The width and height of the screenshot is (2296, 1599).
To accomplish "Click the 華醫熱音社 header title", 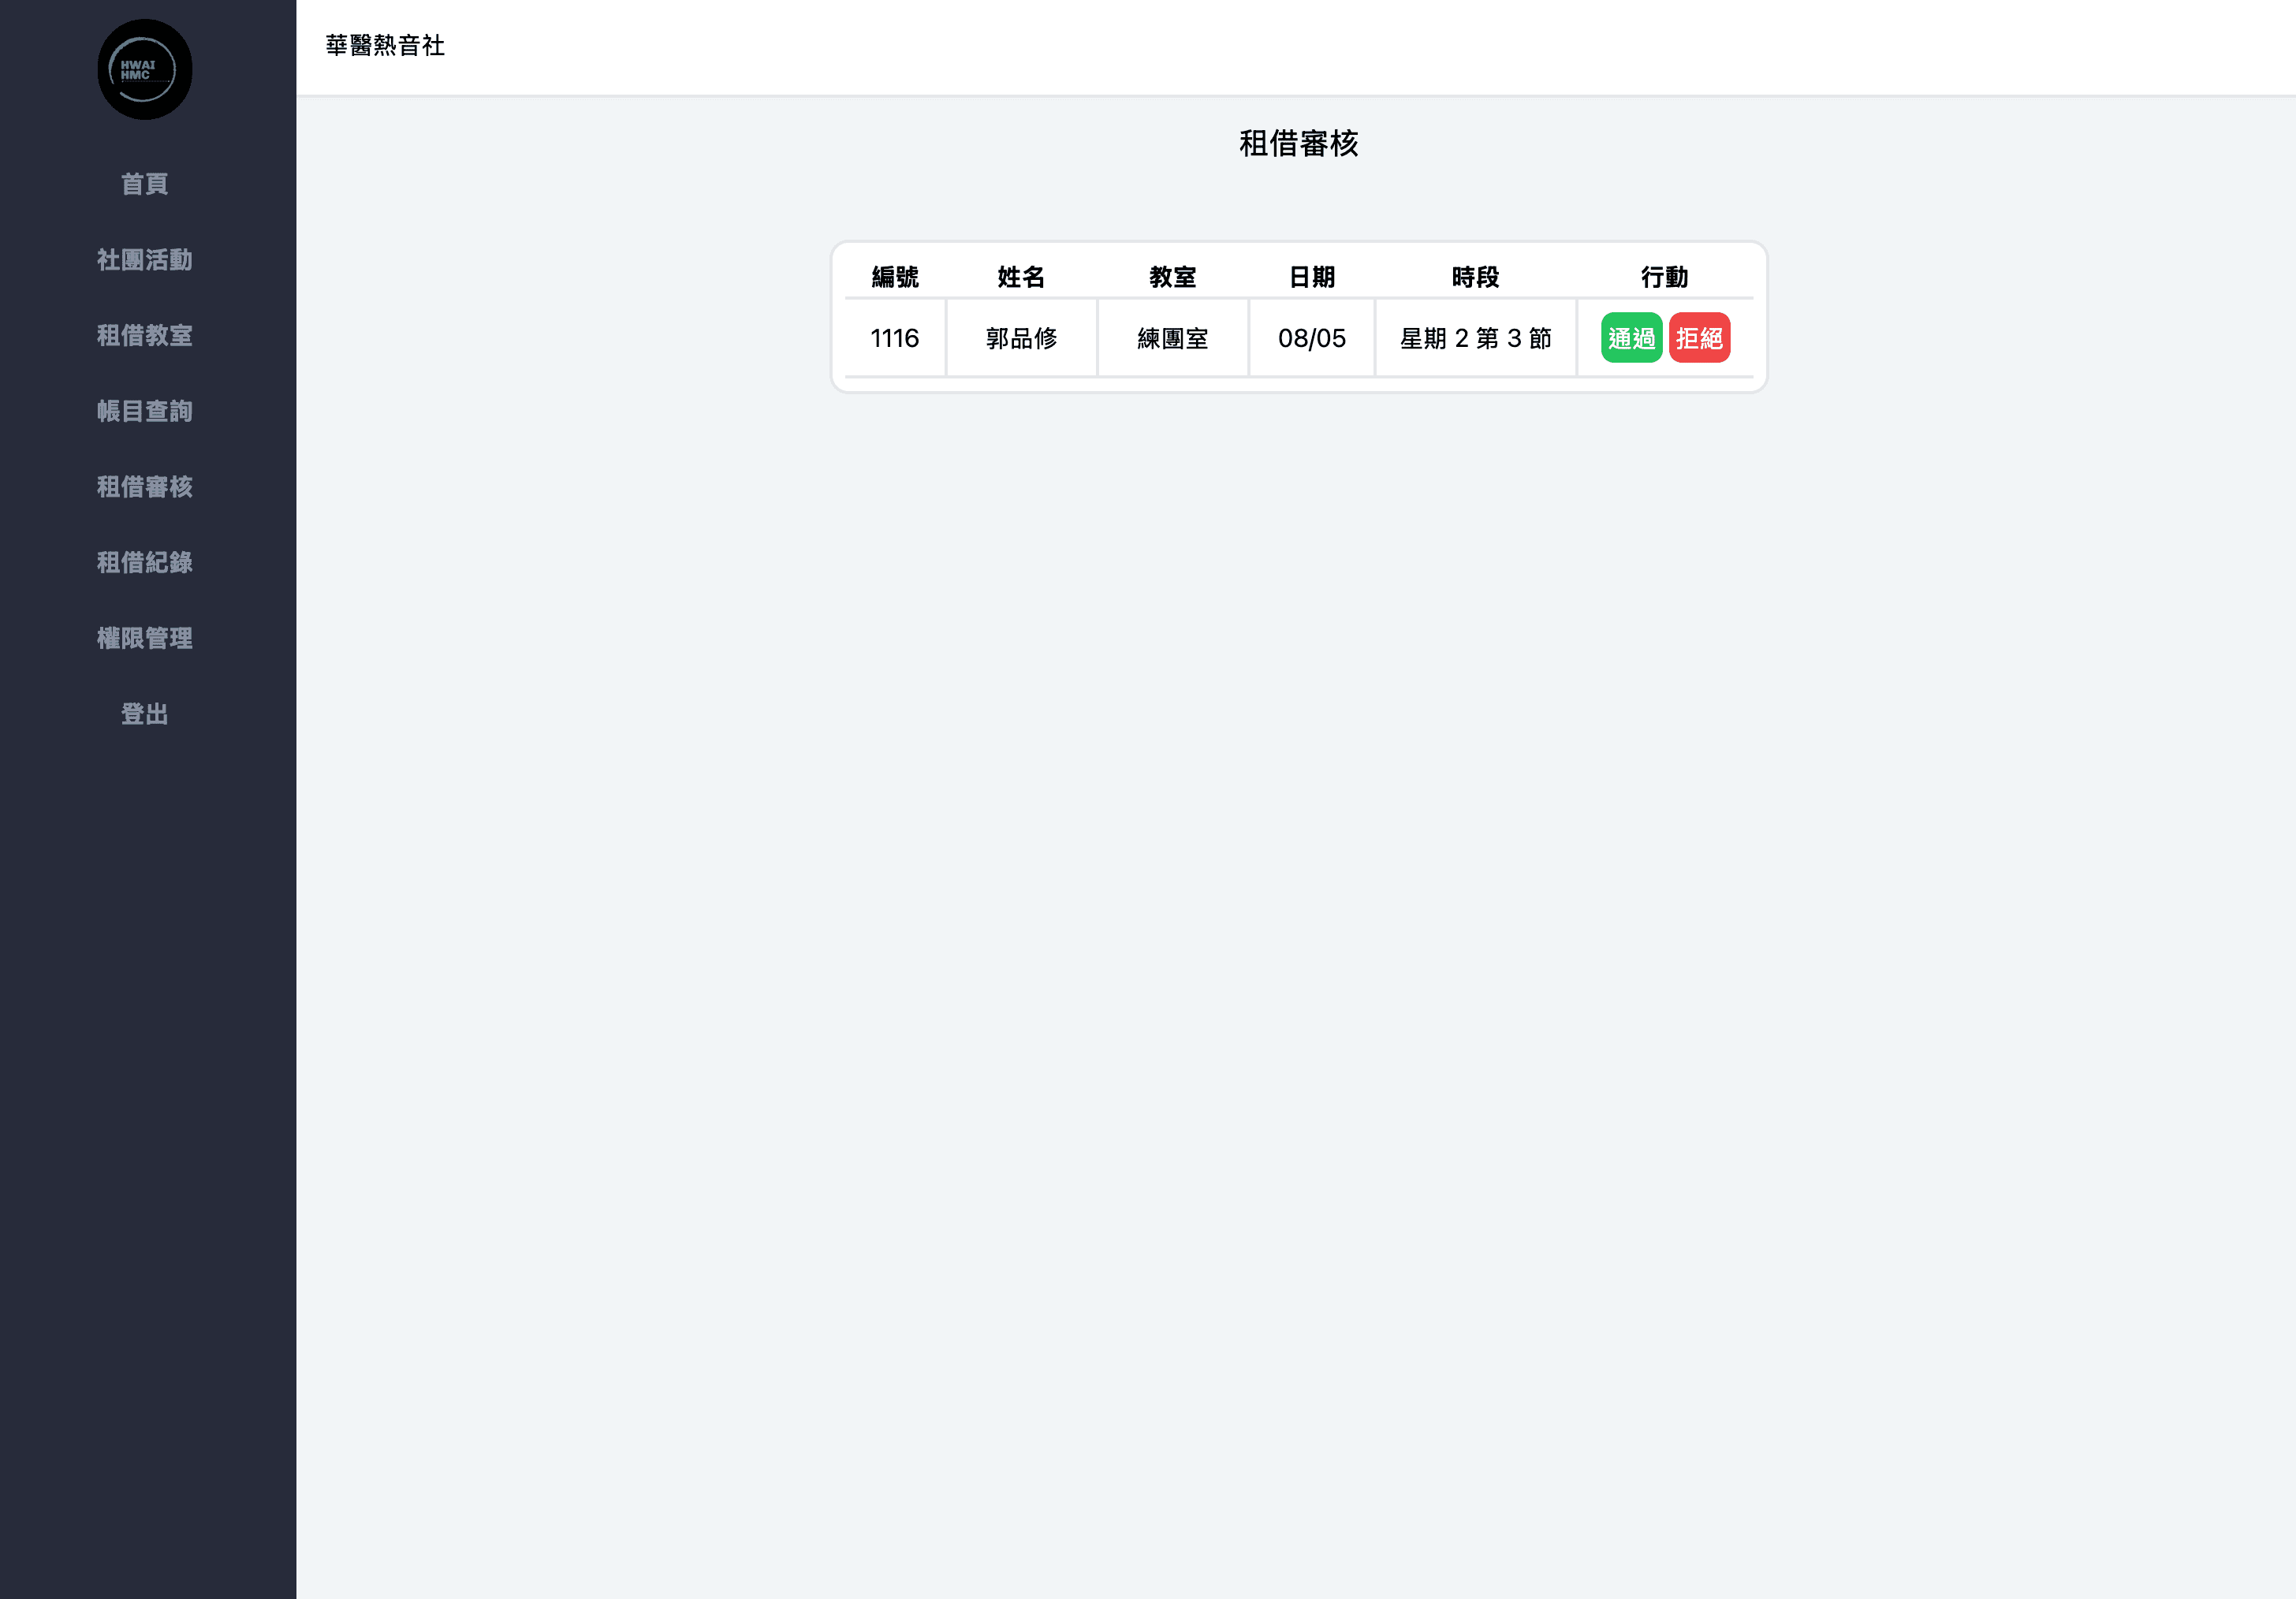I will pos(385,46).
